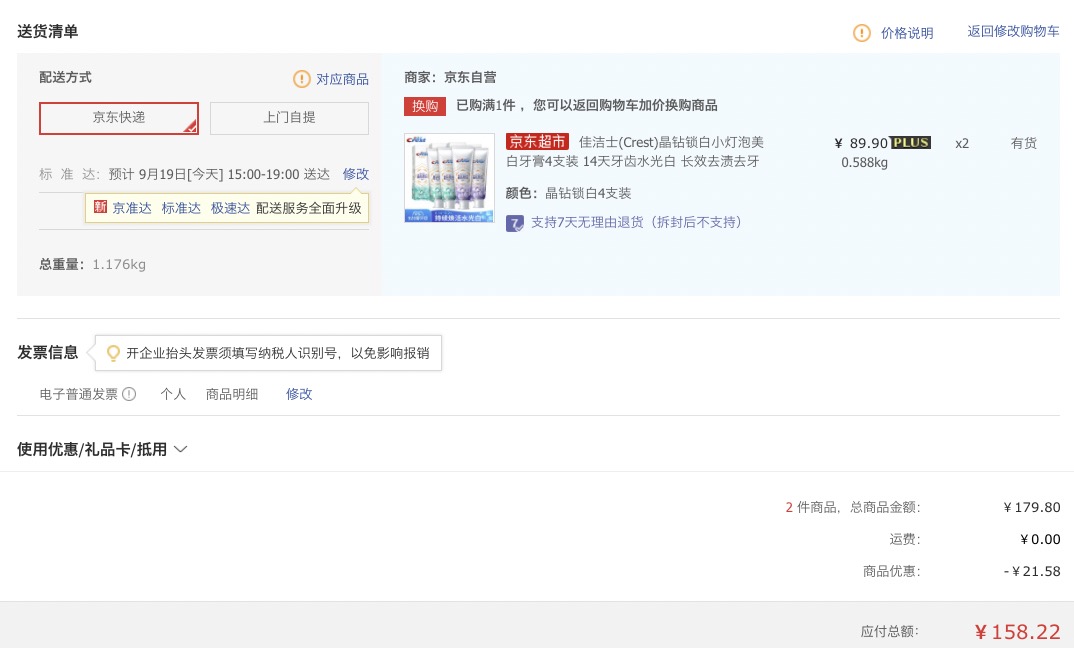Click the 对应商品 info icon
Viewport: 1074px width, 648px height.
[301, 79]
